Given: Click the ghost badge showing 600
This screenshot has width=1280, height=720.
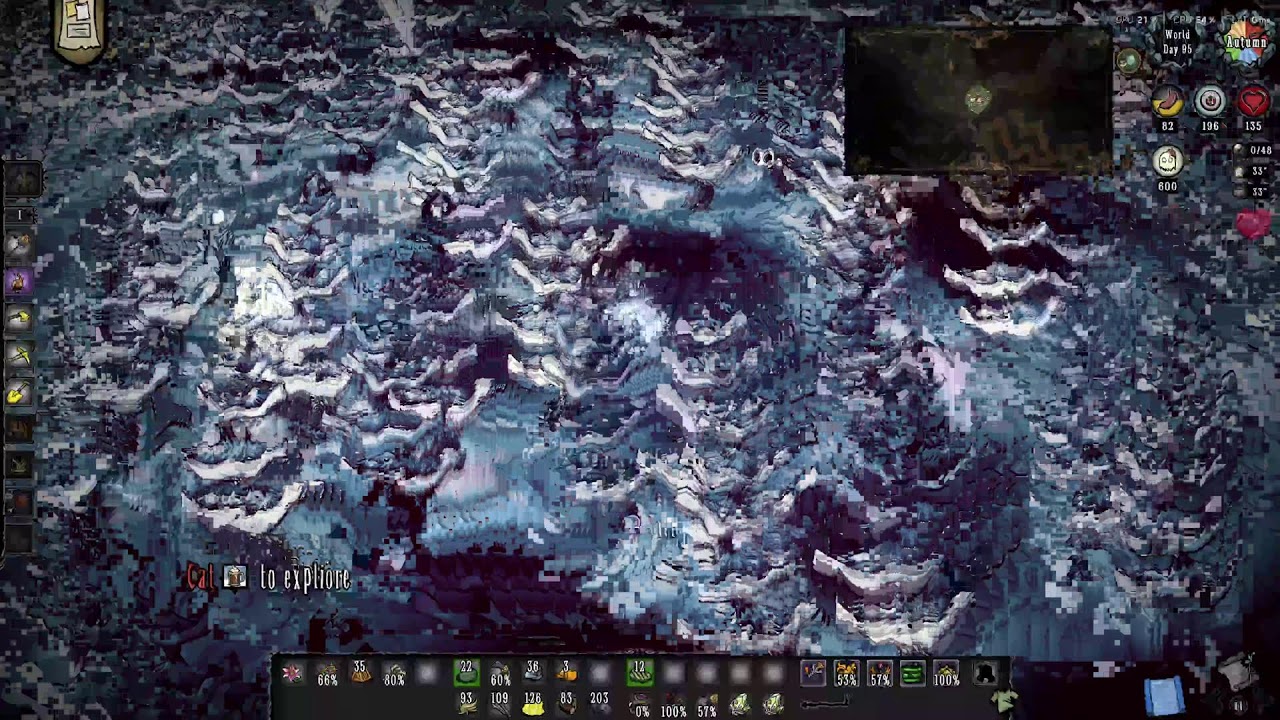Looking at the screenshot, I should click(1168, 162).
